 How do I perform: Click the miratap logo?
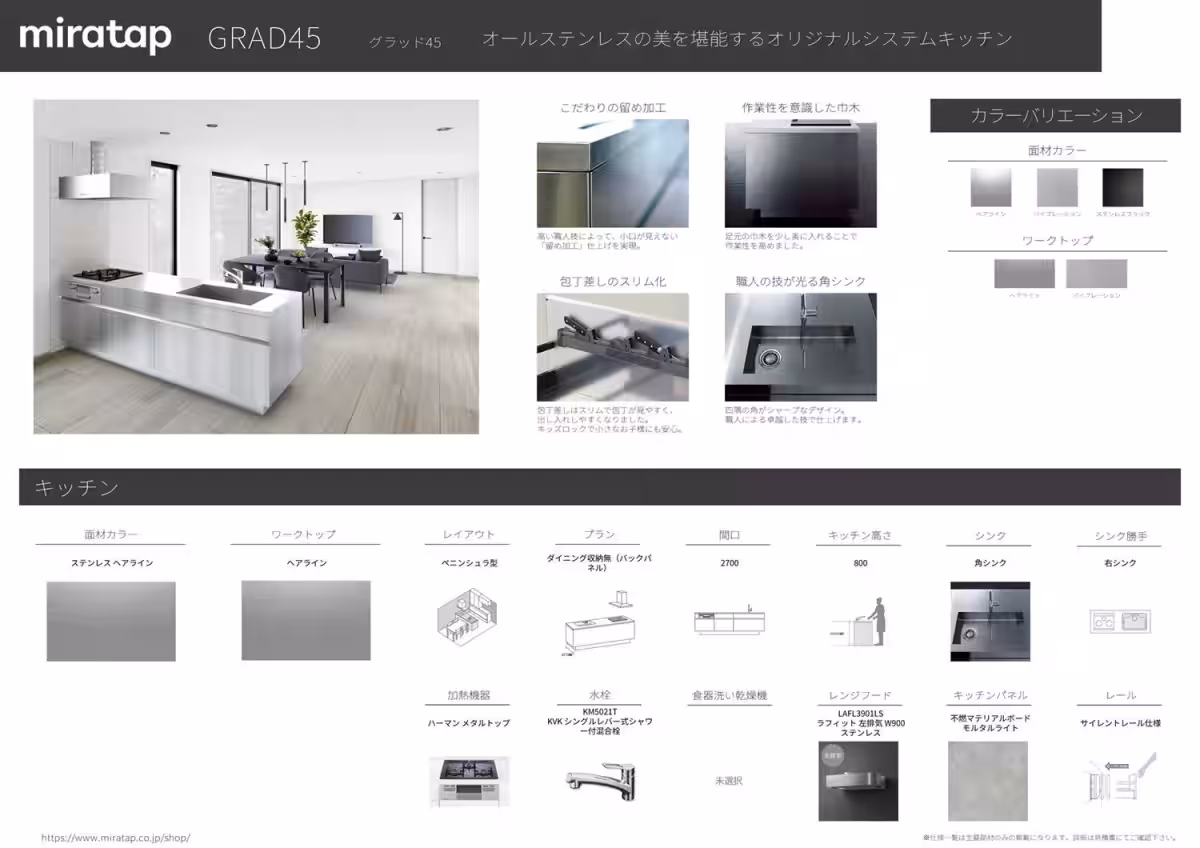(96, 37)
